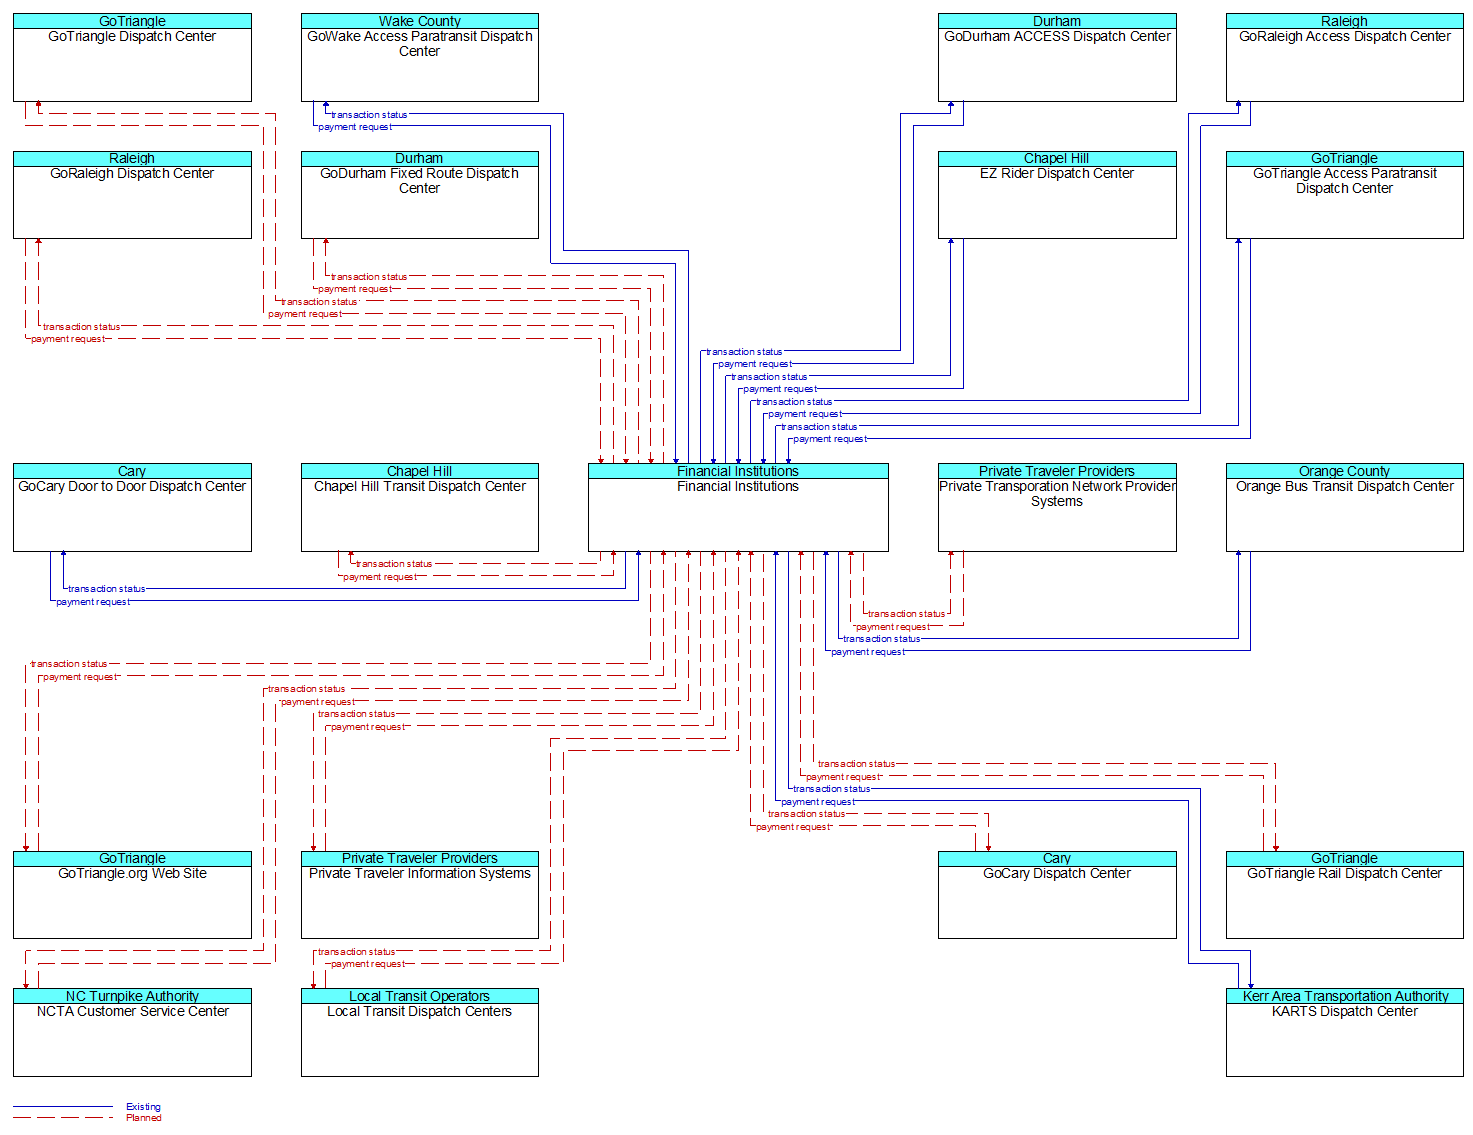The width and height of the screenshot is (1473, 1135).
Task: Select the GoTriangle Dispatch Center box
Action: click(x=132, y=57)
